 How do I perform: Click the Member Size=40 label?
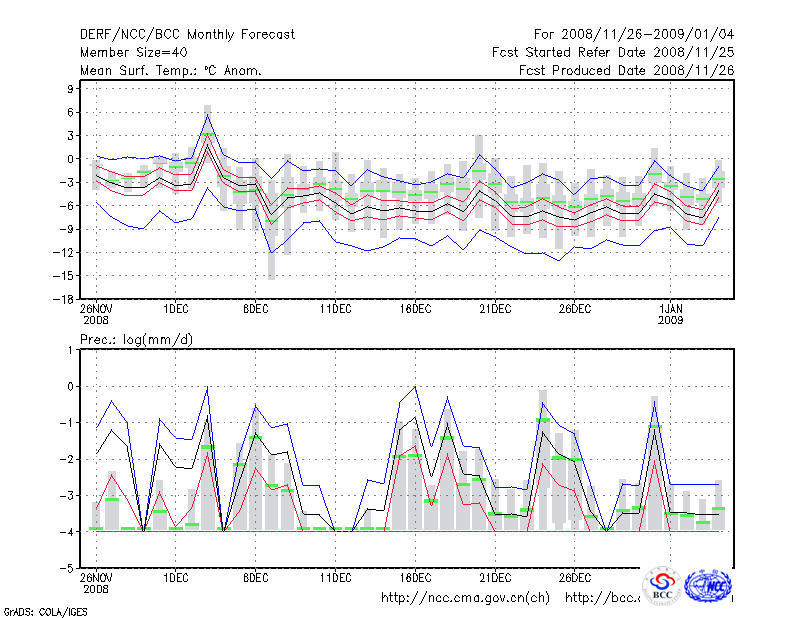tap(134, 52)
